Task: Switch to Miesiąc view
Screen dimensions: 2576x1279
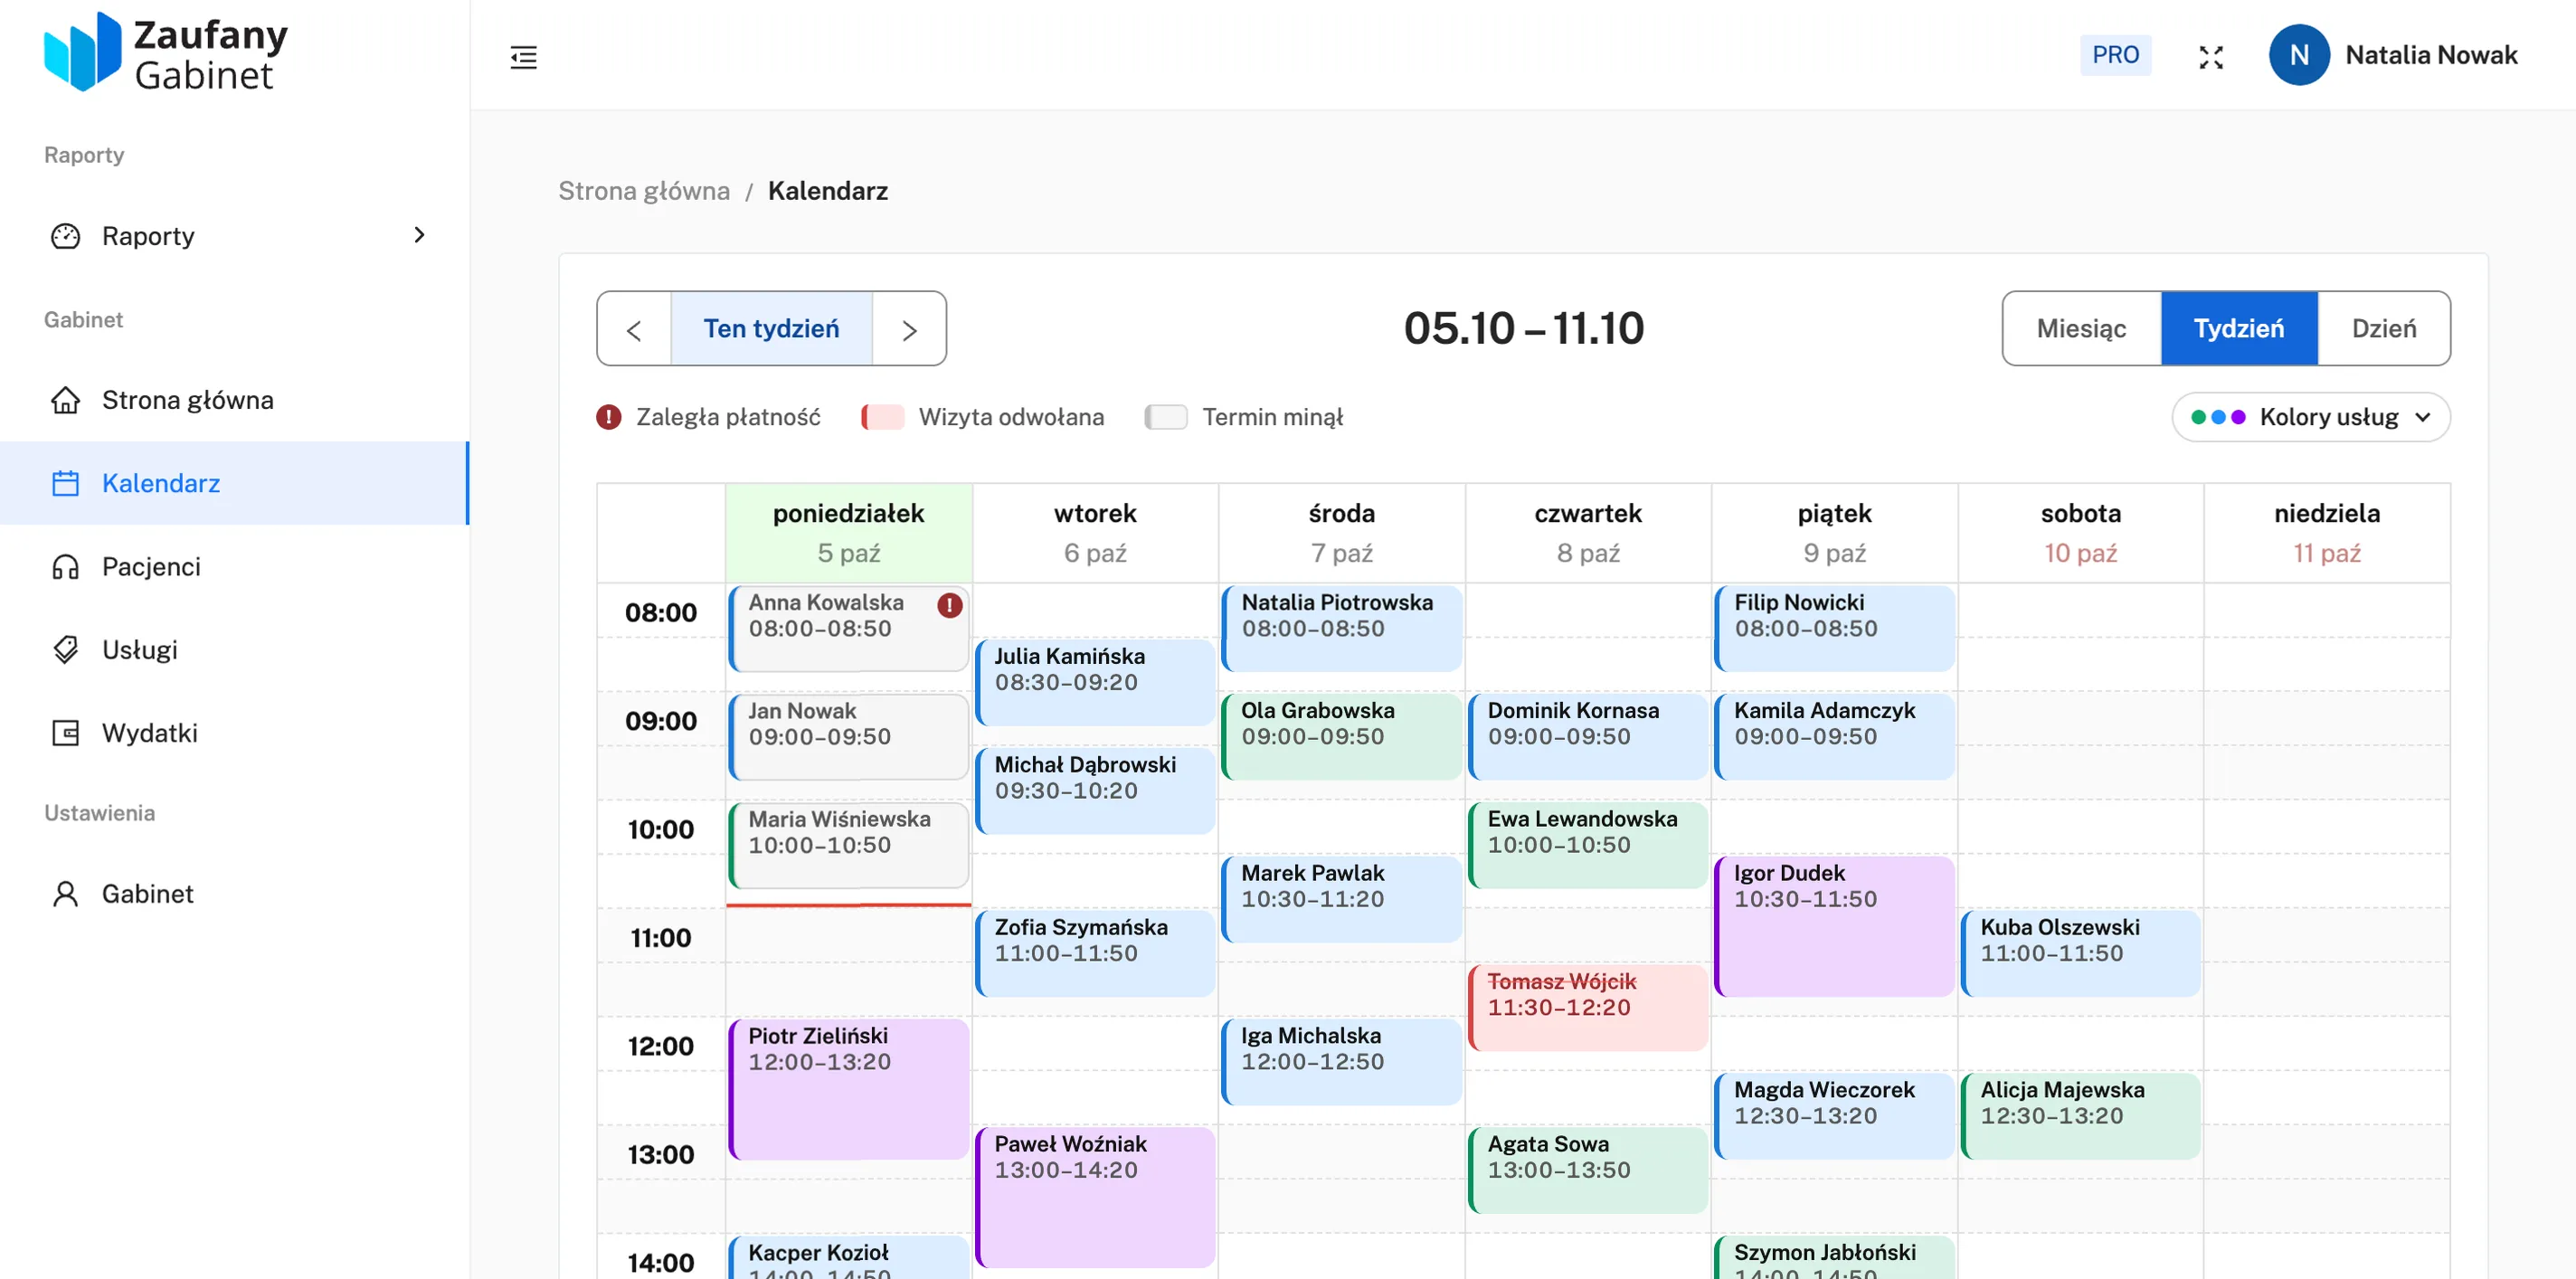Action: (2082, 329)
